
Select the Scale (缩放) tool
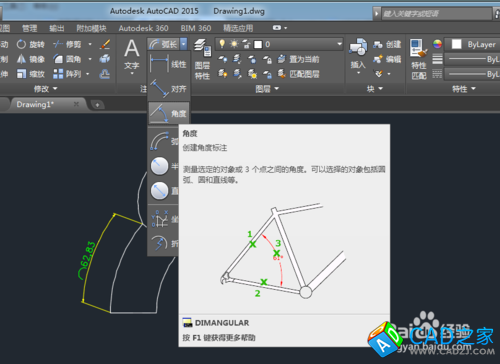click(x=31, y=74)
